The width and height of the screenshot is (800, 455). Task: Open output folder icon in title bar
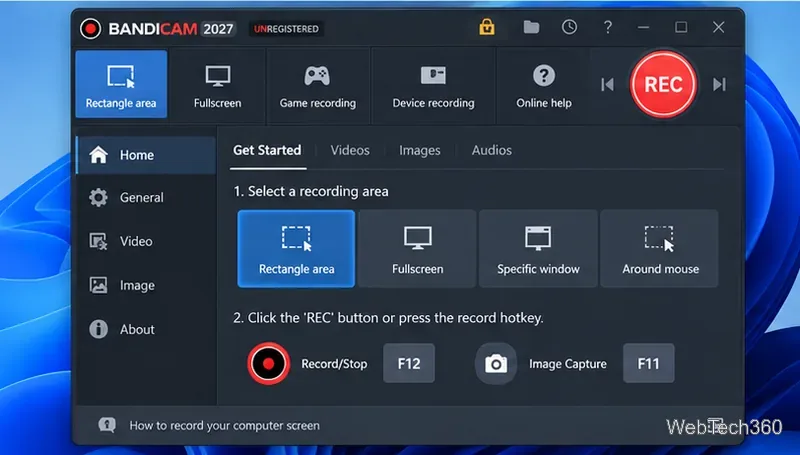pos(531,27)
